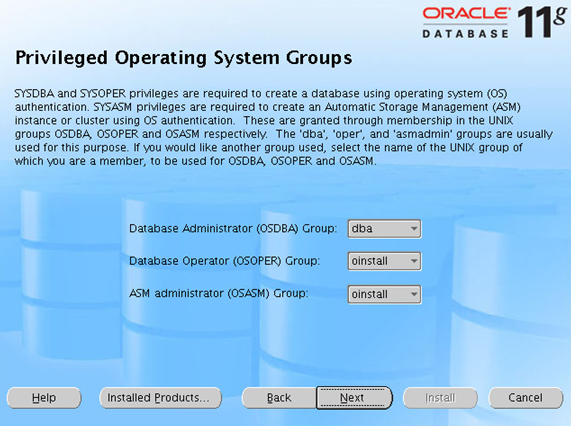Open the OSDBA group dropdown arrow
Viewport: 571px width, 426px height.
pyautogui.click(x=414, y=229)
